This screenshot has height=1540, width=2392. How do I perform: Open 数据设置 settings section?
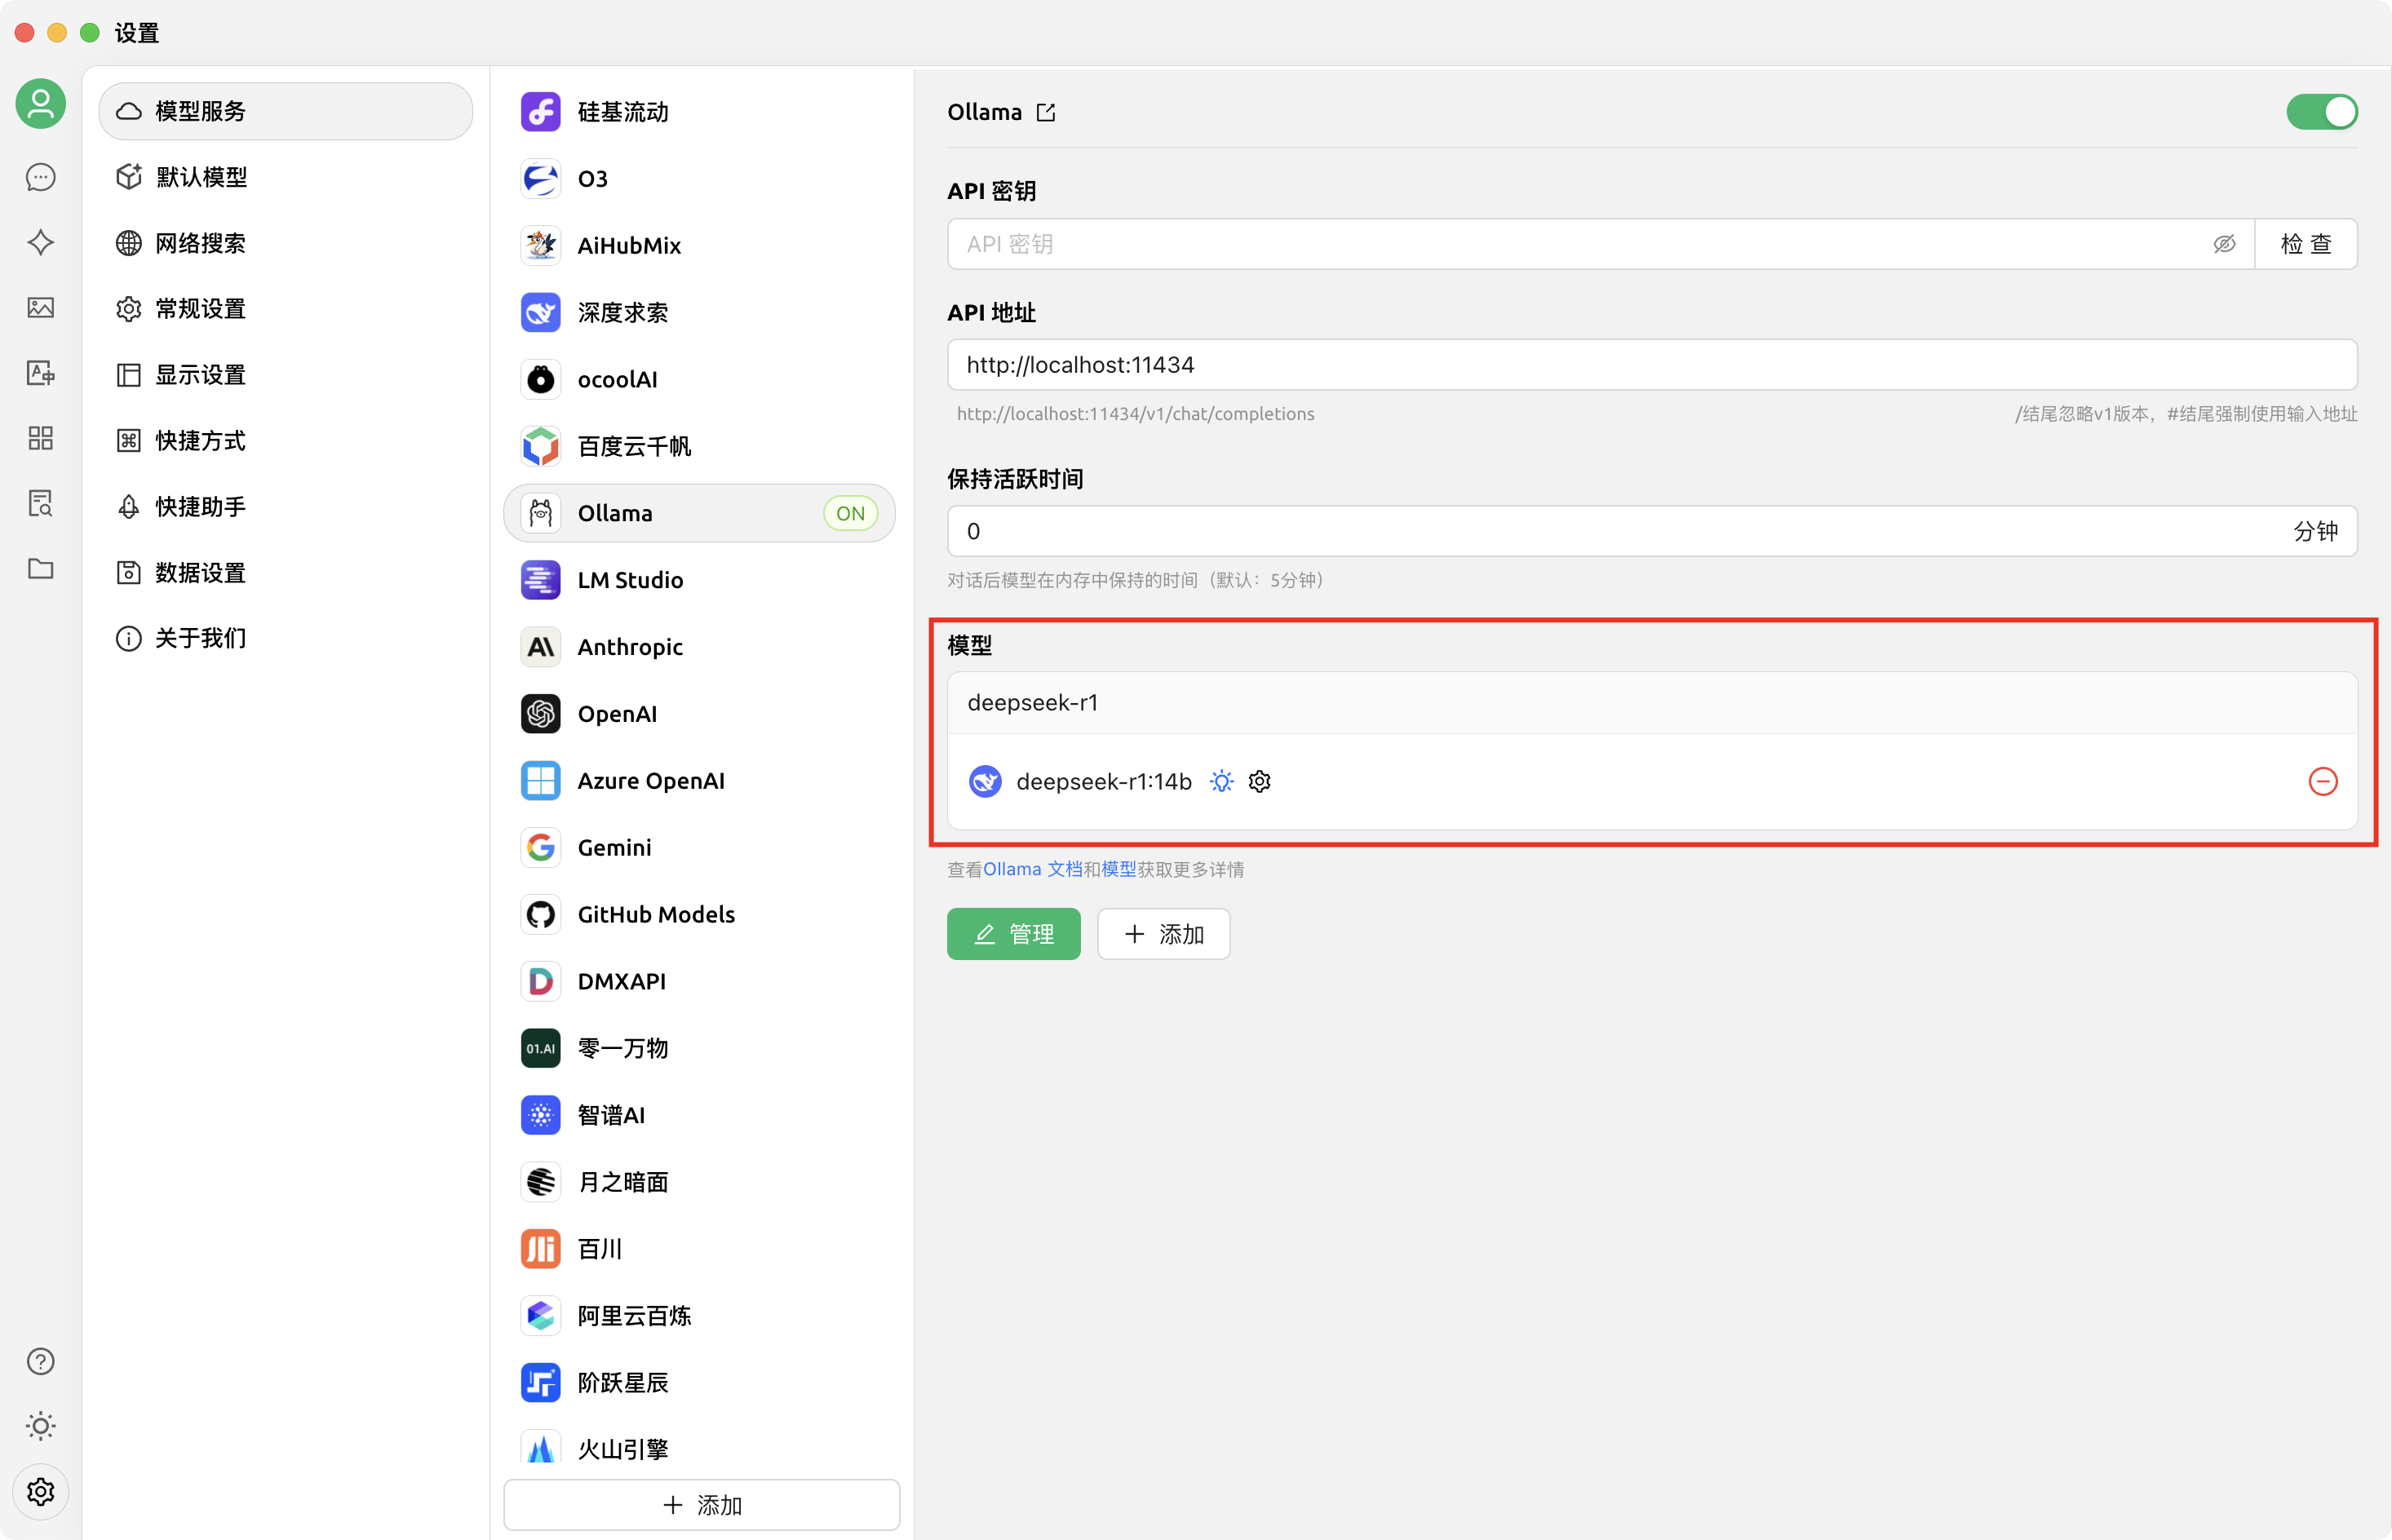point(286,573)
